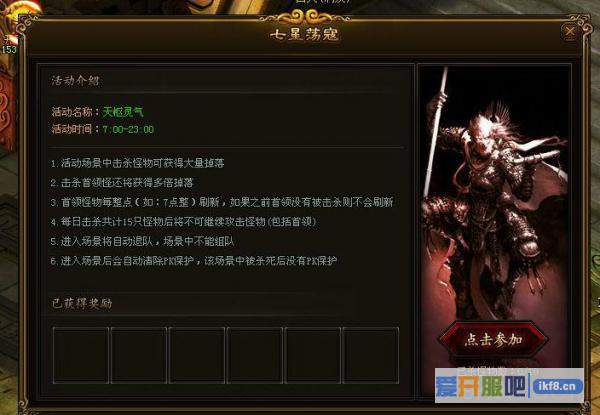Open the ikf8.cn link badge

tap(557, 386)
